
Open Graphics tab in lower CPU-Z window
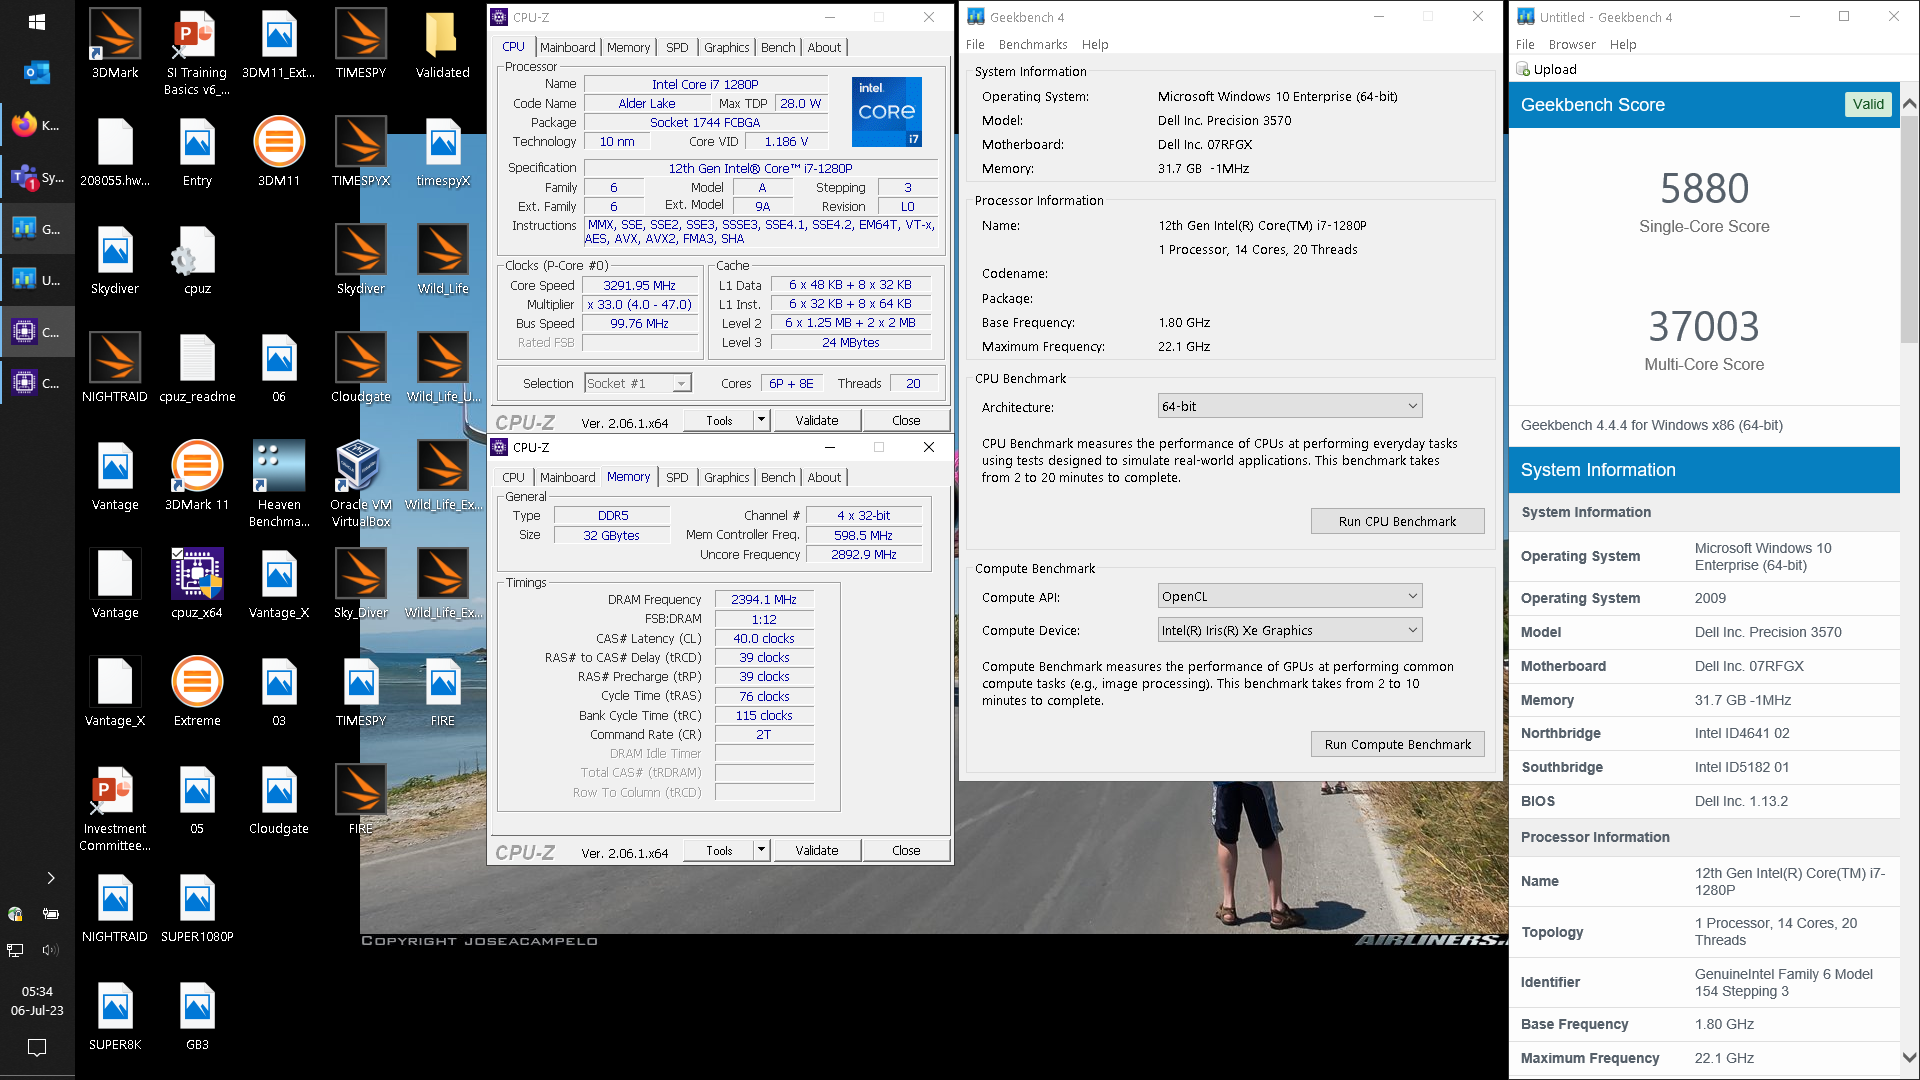click(x=726, y=477)
